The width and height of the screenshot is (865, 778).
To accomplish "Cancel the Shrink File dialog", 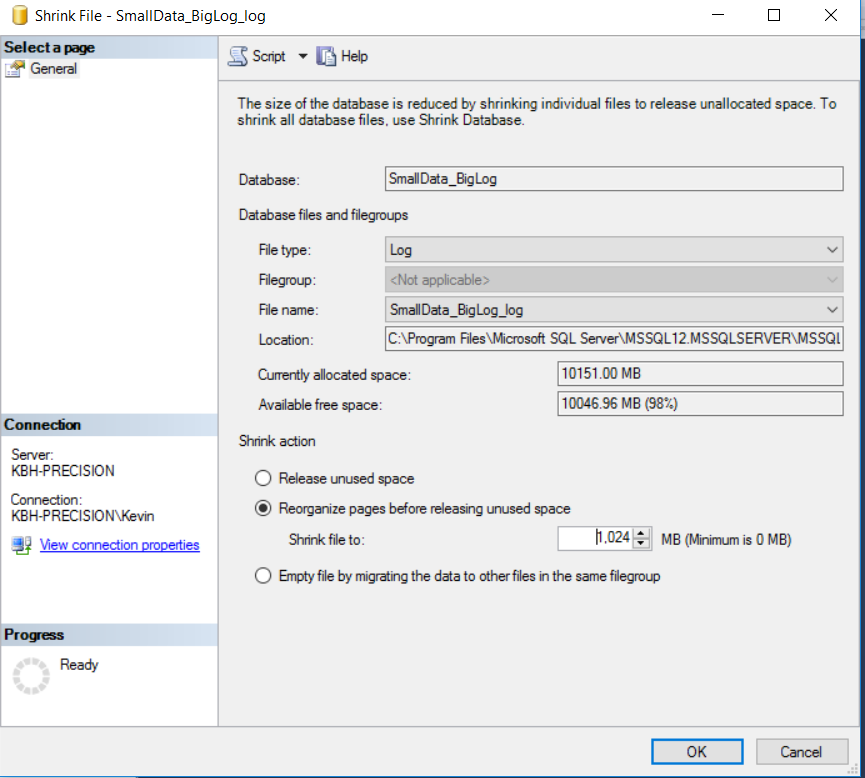I will point(802,751).
